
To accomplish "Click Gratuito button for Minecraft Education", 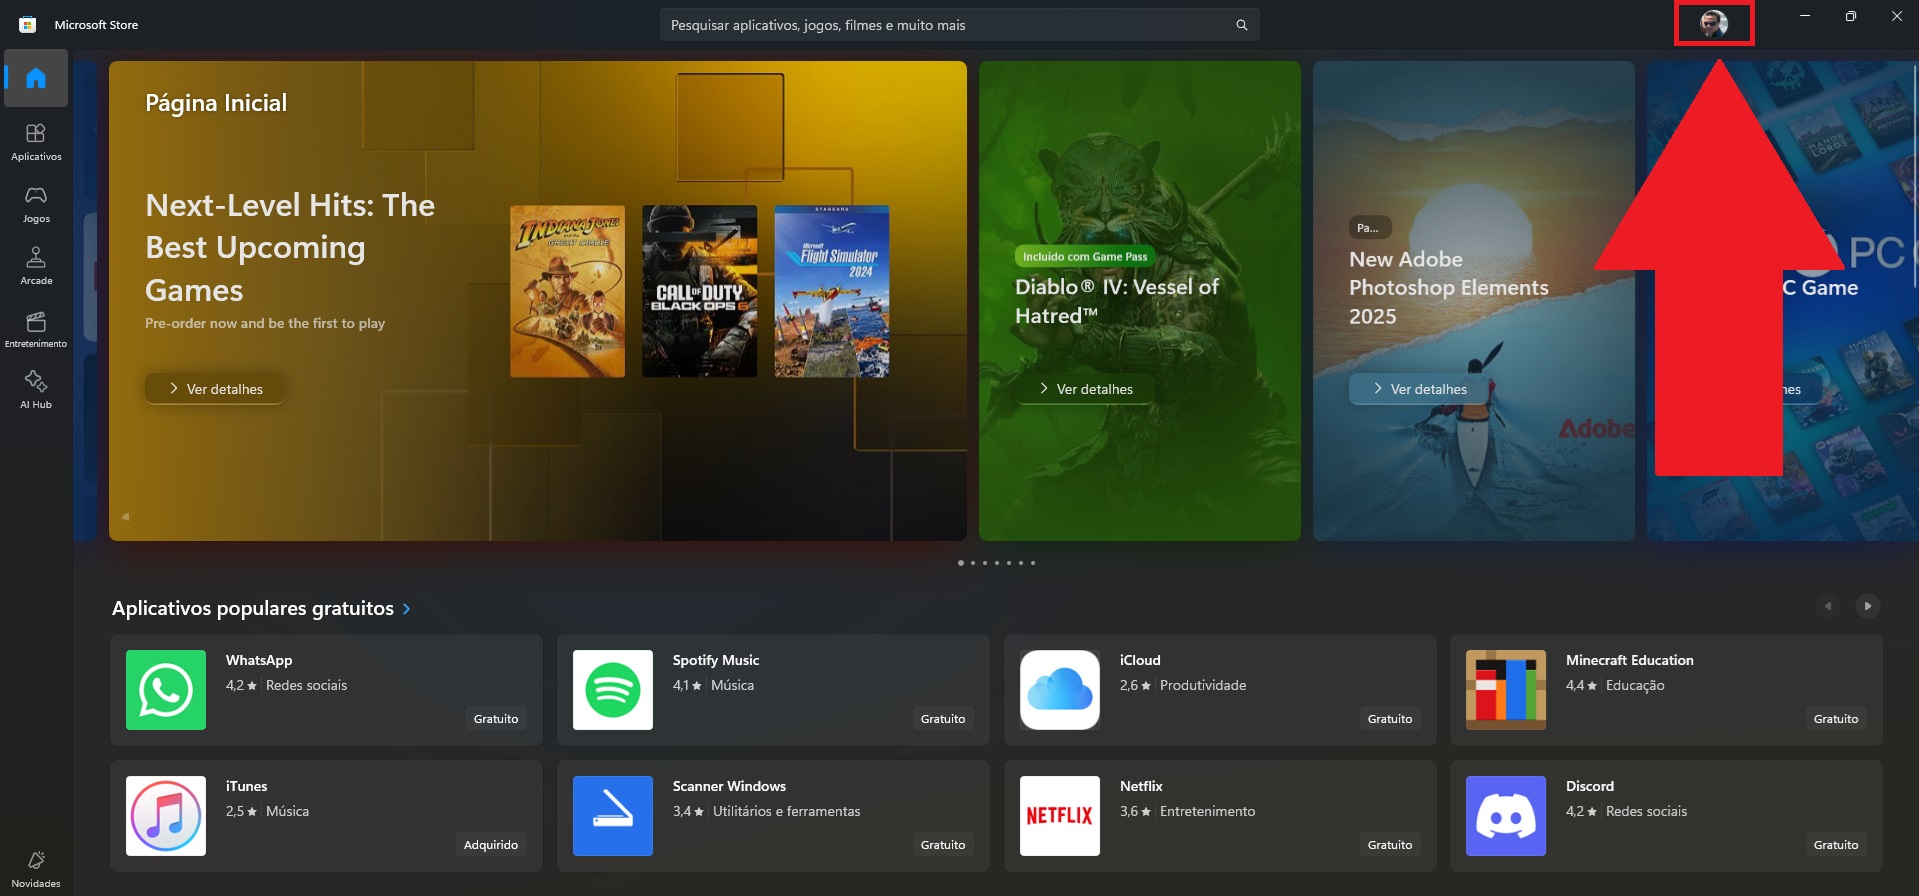I will pos(1836,719).
